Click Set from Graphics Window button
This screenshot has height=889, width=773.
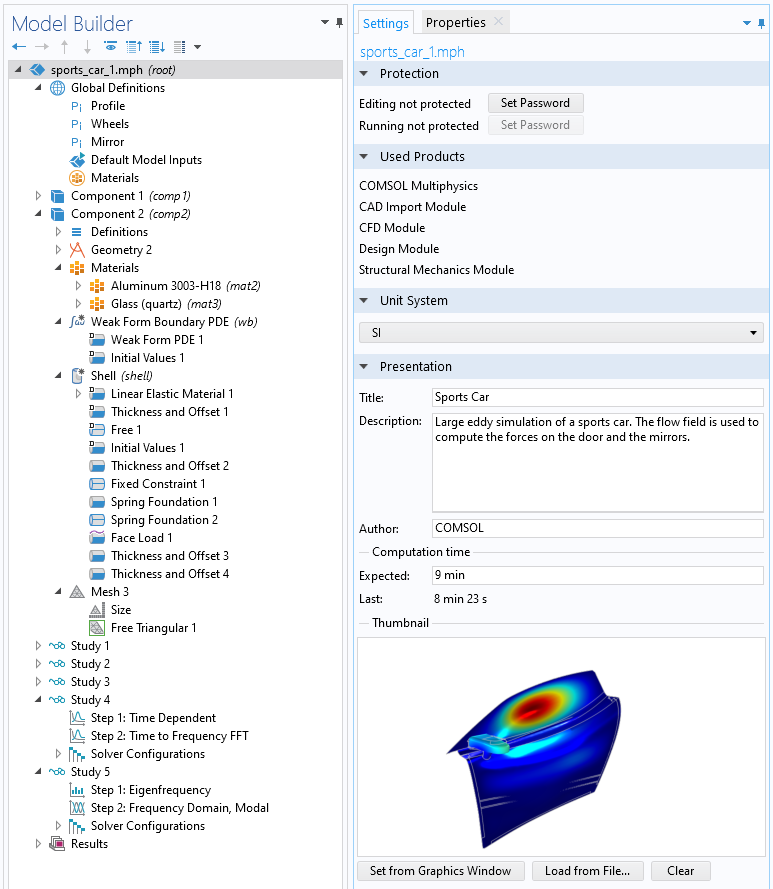point(441,871)
